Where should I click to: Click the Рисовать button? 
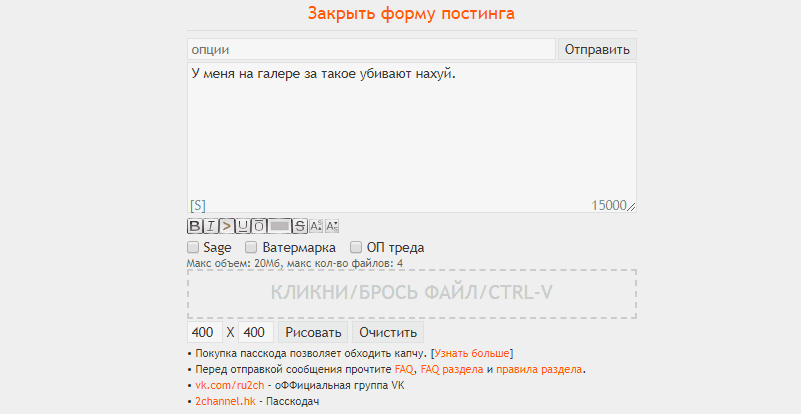click(x=313, y=332)
